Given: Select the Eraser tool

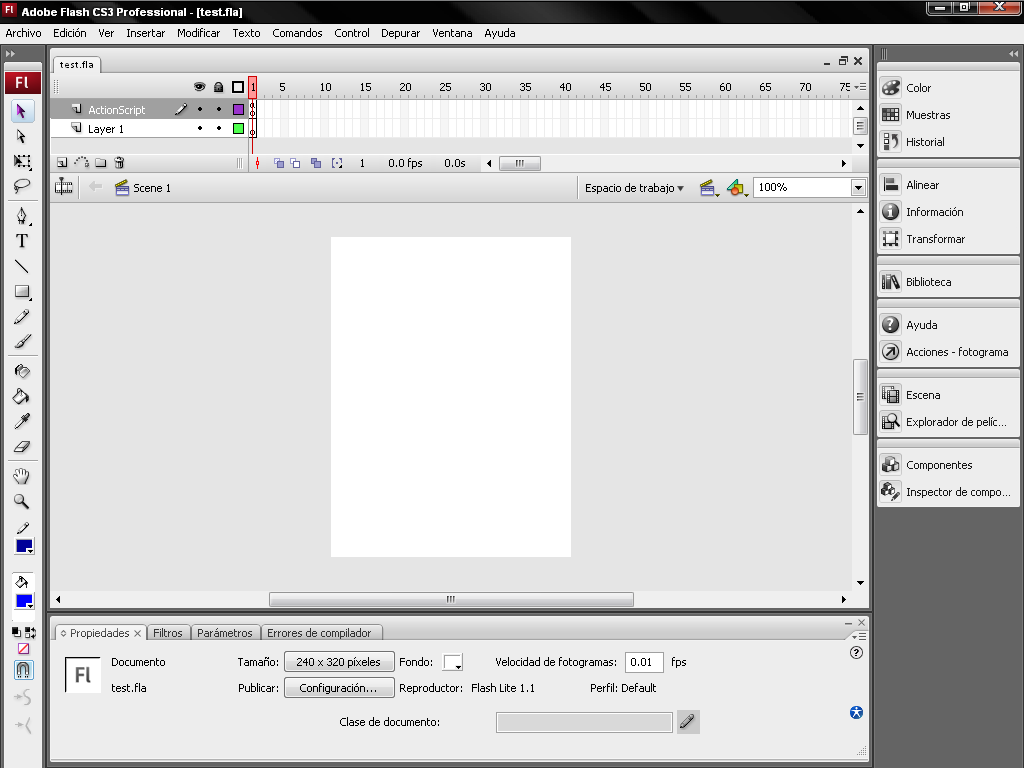Looking at the screenshot, I should pyautogui.click(x=22, y=447).
